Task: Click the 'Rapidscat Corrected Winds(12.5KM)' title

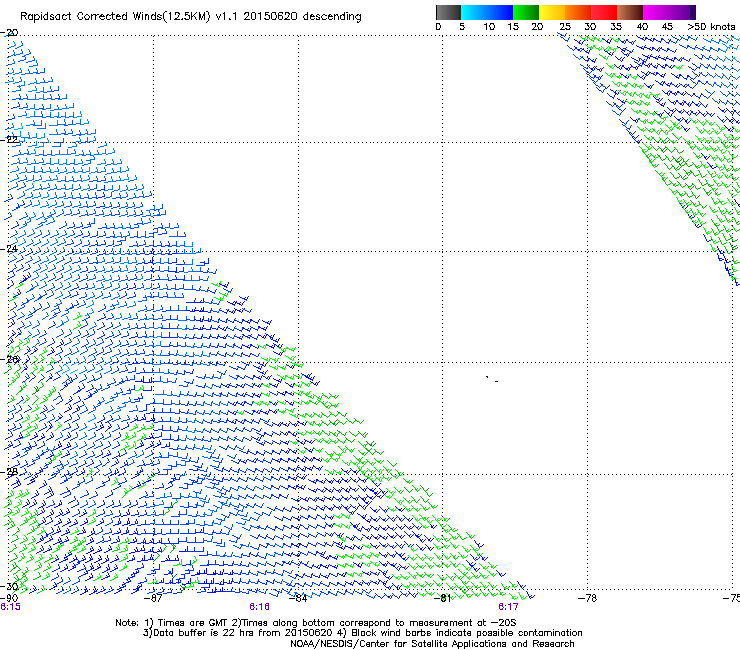Action: pos(115,17)
